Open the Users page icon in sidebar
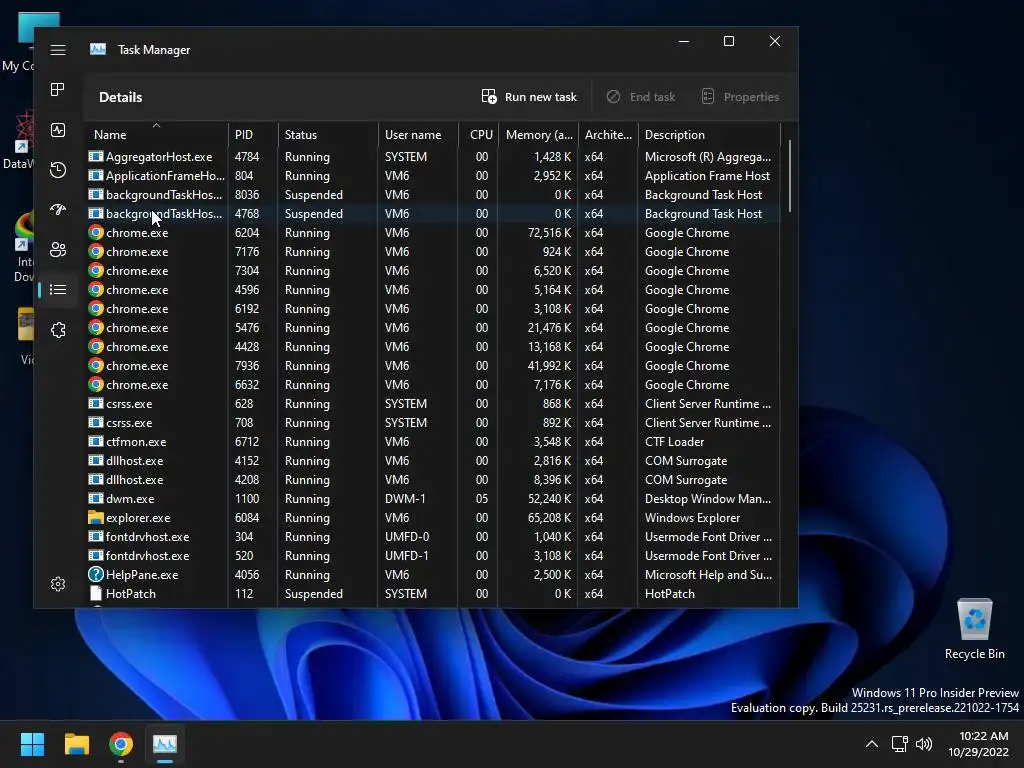1024x768 pixels. click(x=57, y=249)
